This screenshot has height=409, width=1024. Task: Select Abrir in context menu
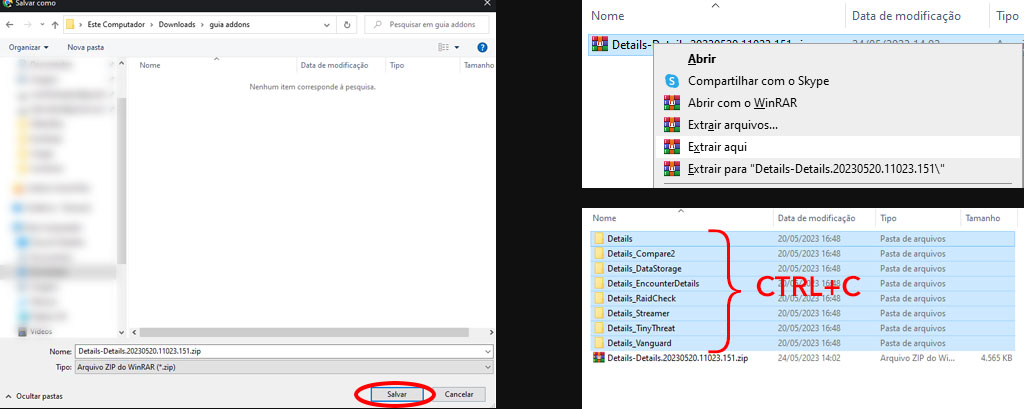point(702,59)
